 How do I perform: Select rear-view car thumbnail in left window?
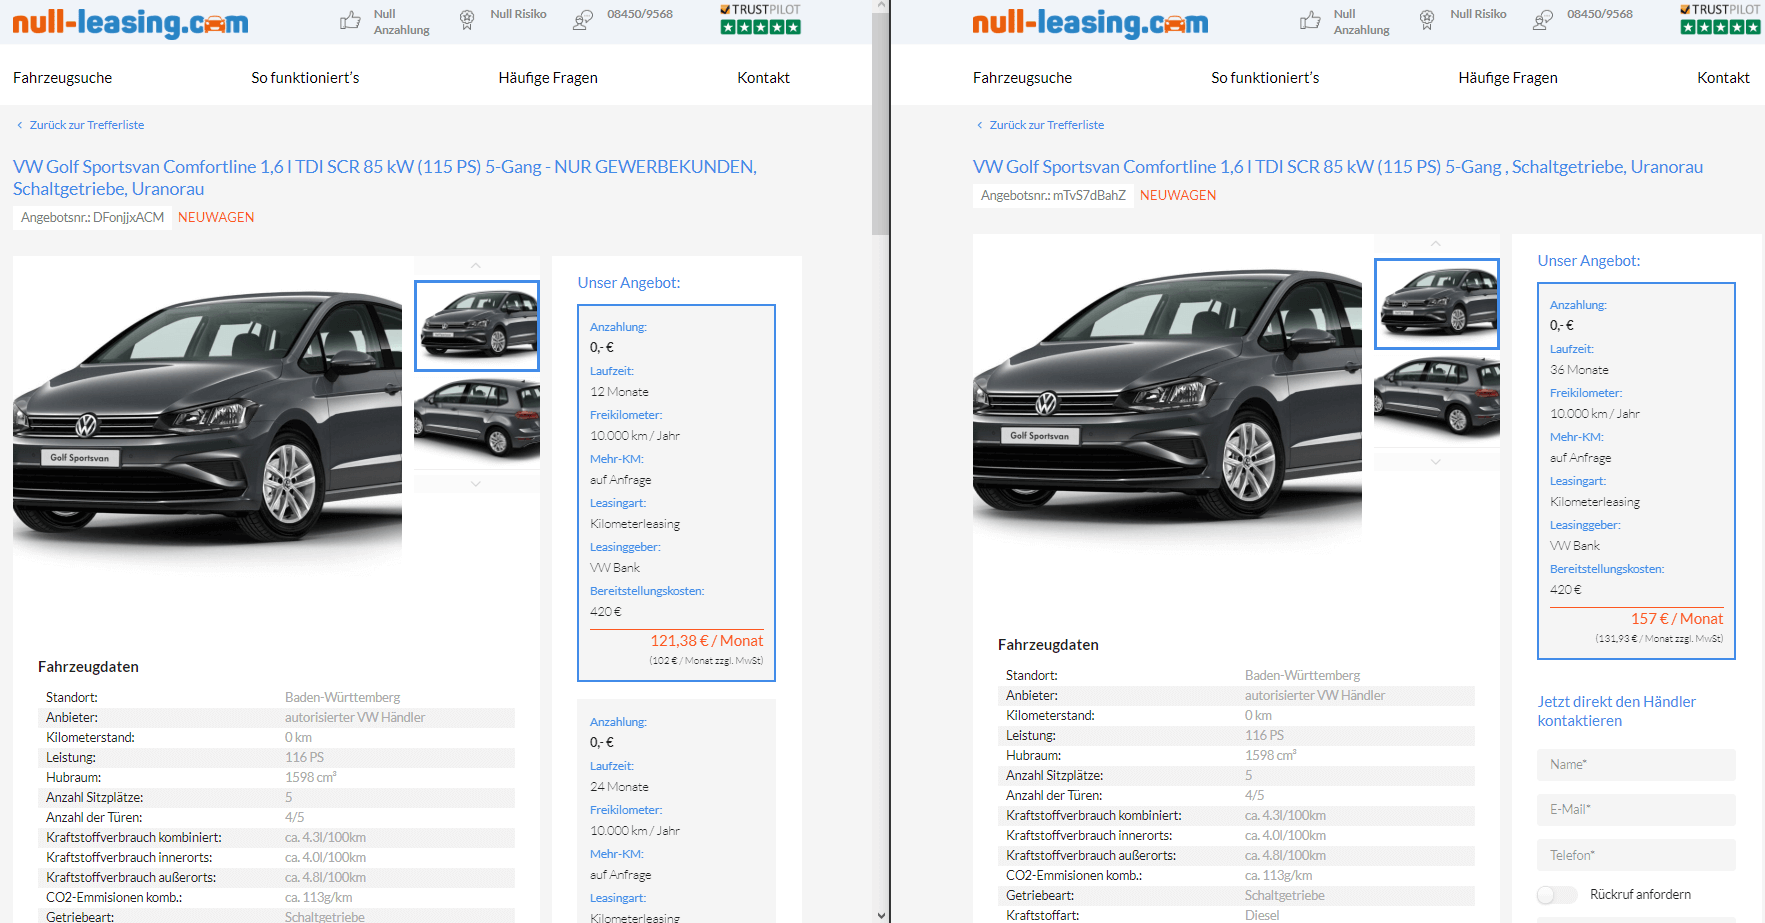(x=477, y=419)
